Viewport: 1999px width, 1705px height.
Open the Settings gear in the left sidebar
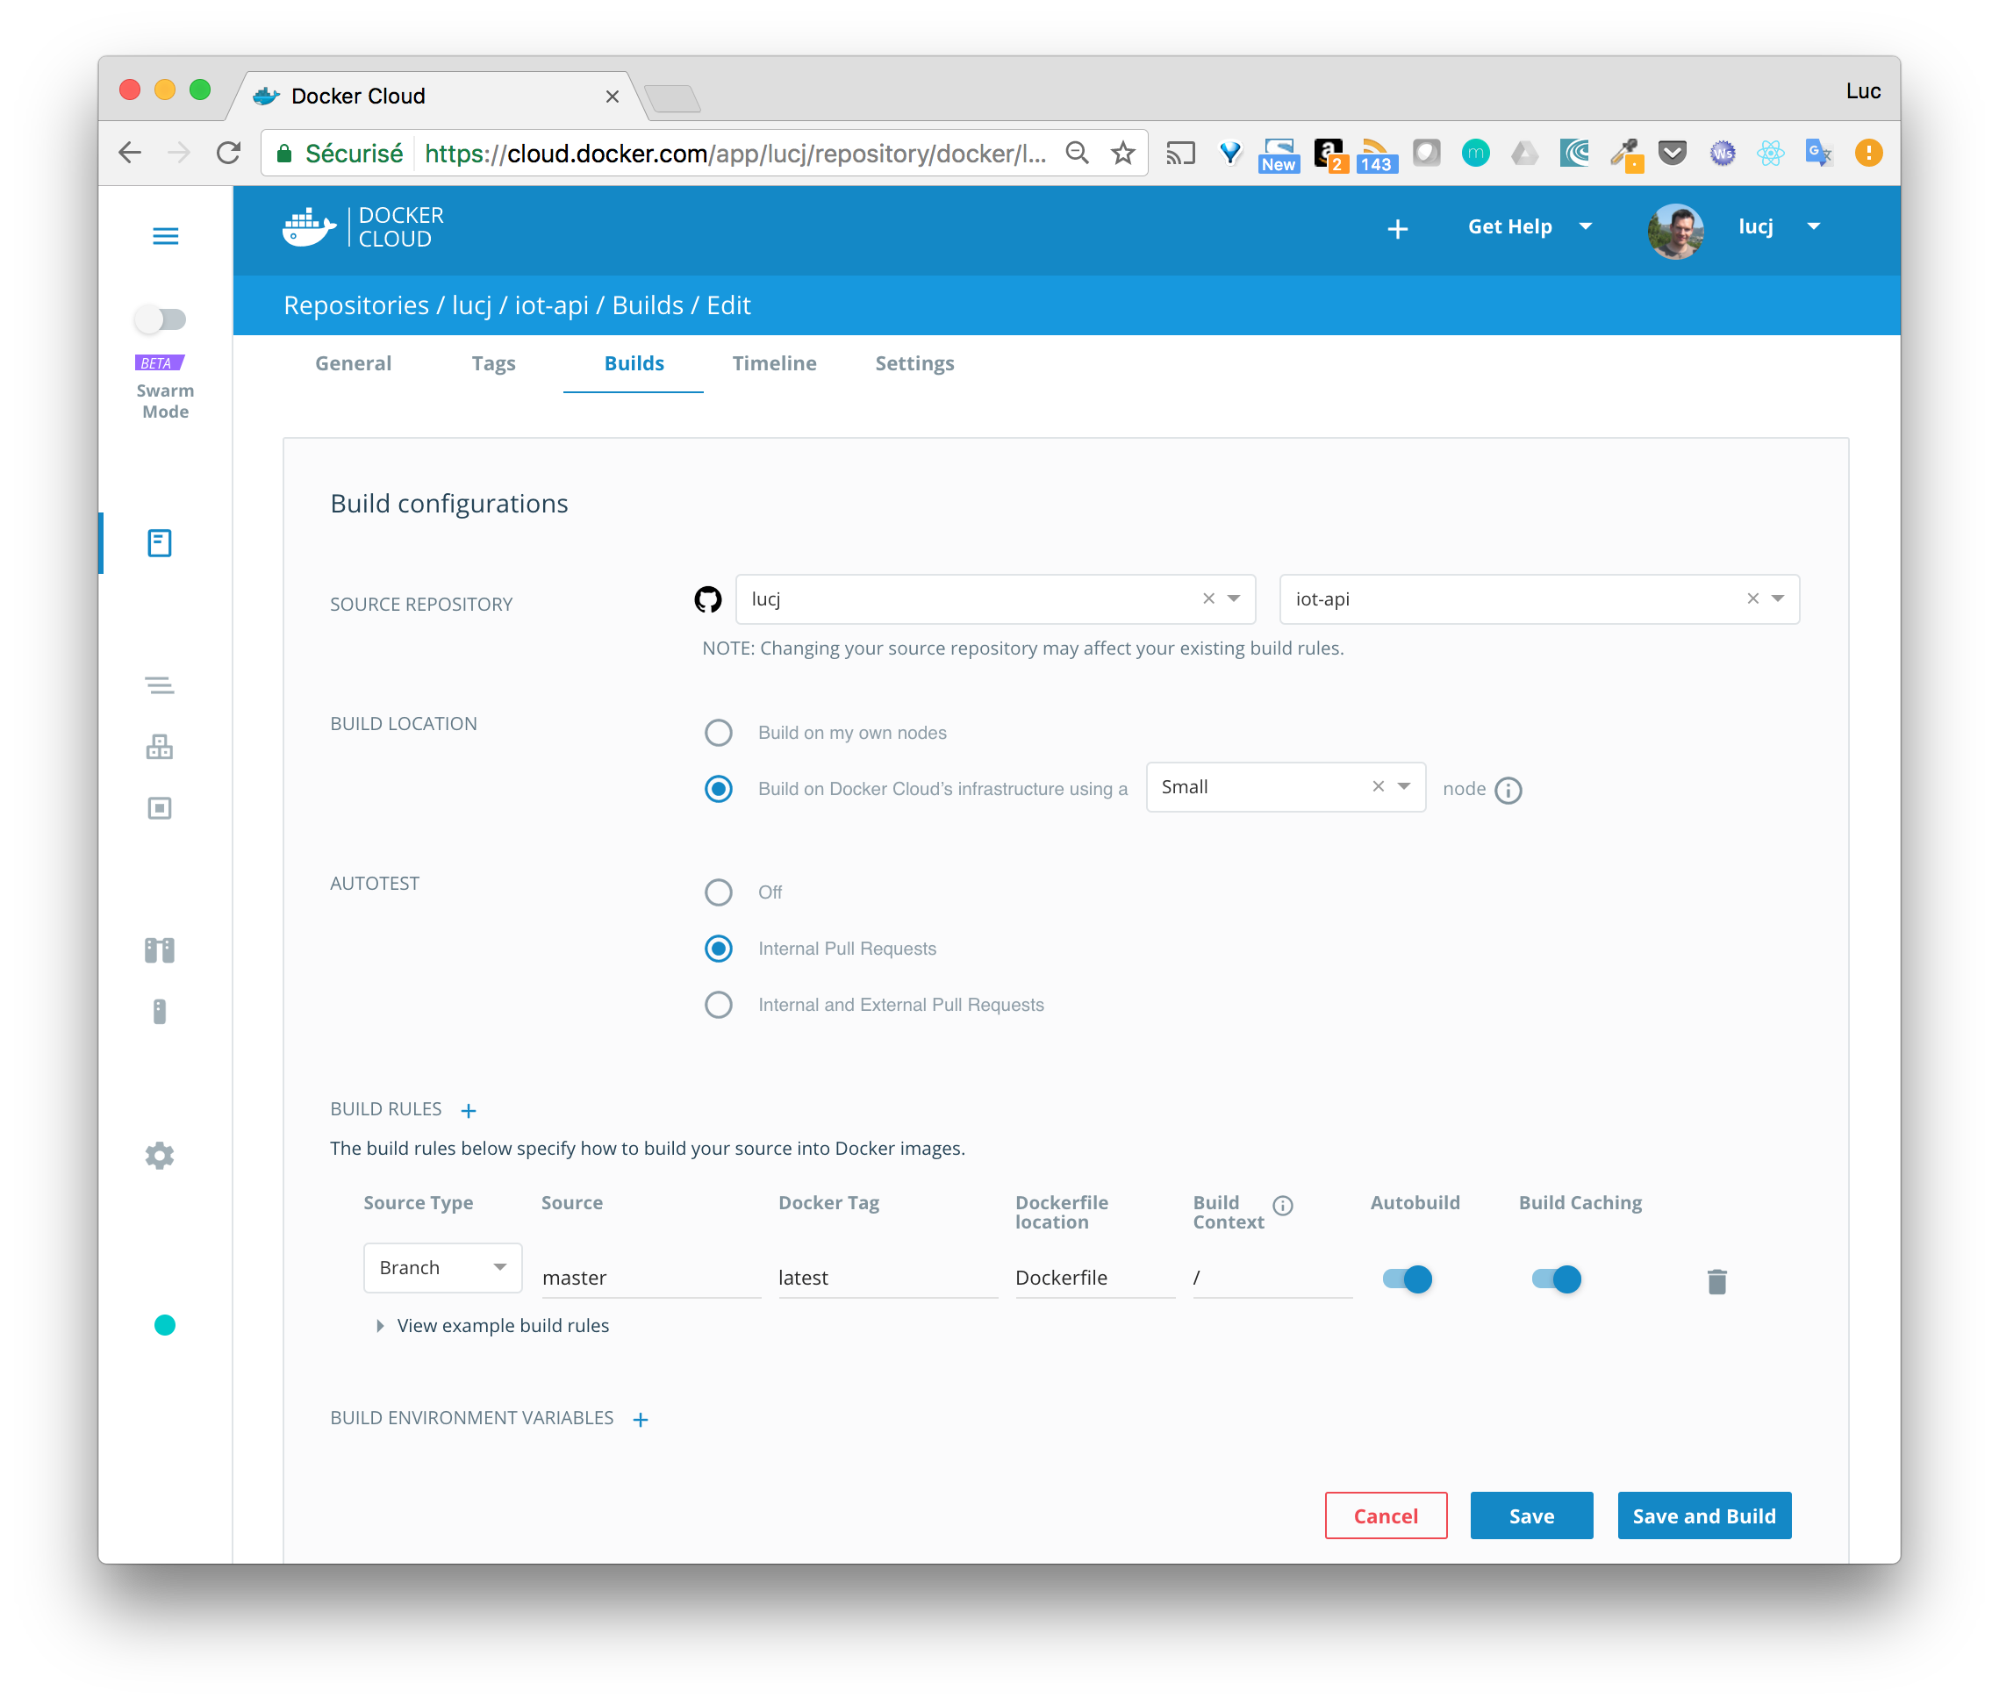tap(159, 1155)
